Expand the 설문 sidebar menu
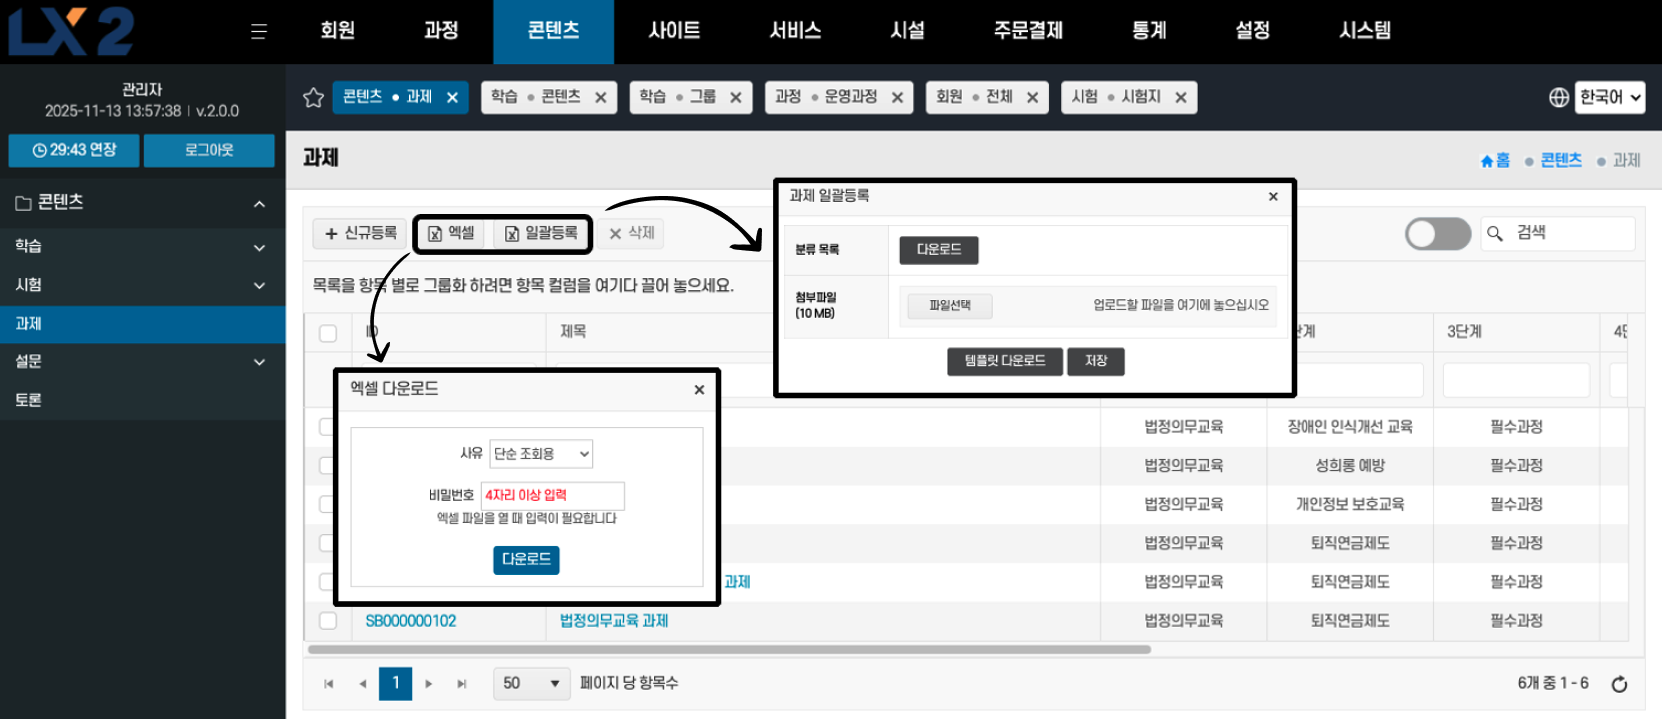1662x719 pixels. 259,362
